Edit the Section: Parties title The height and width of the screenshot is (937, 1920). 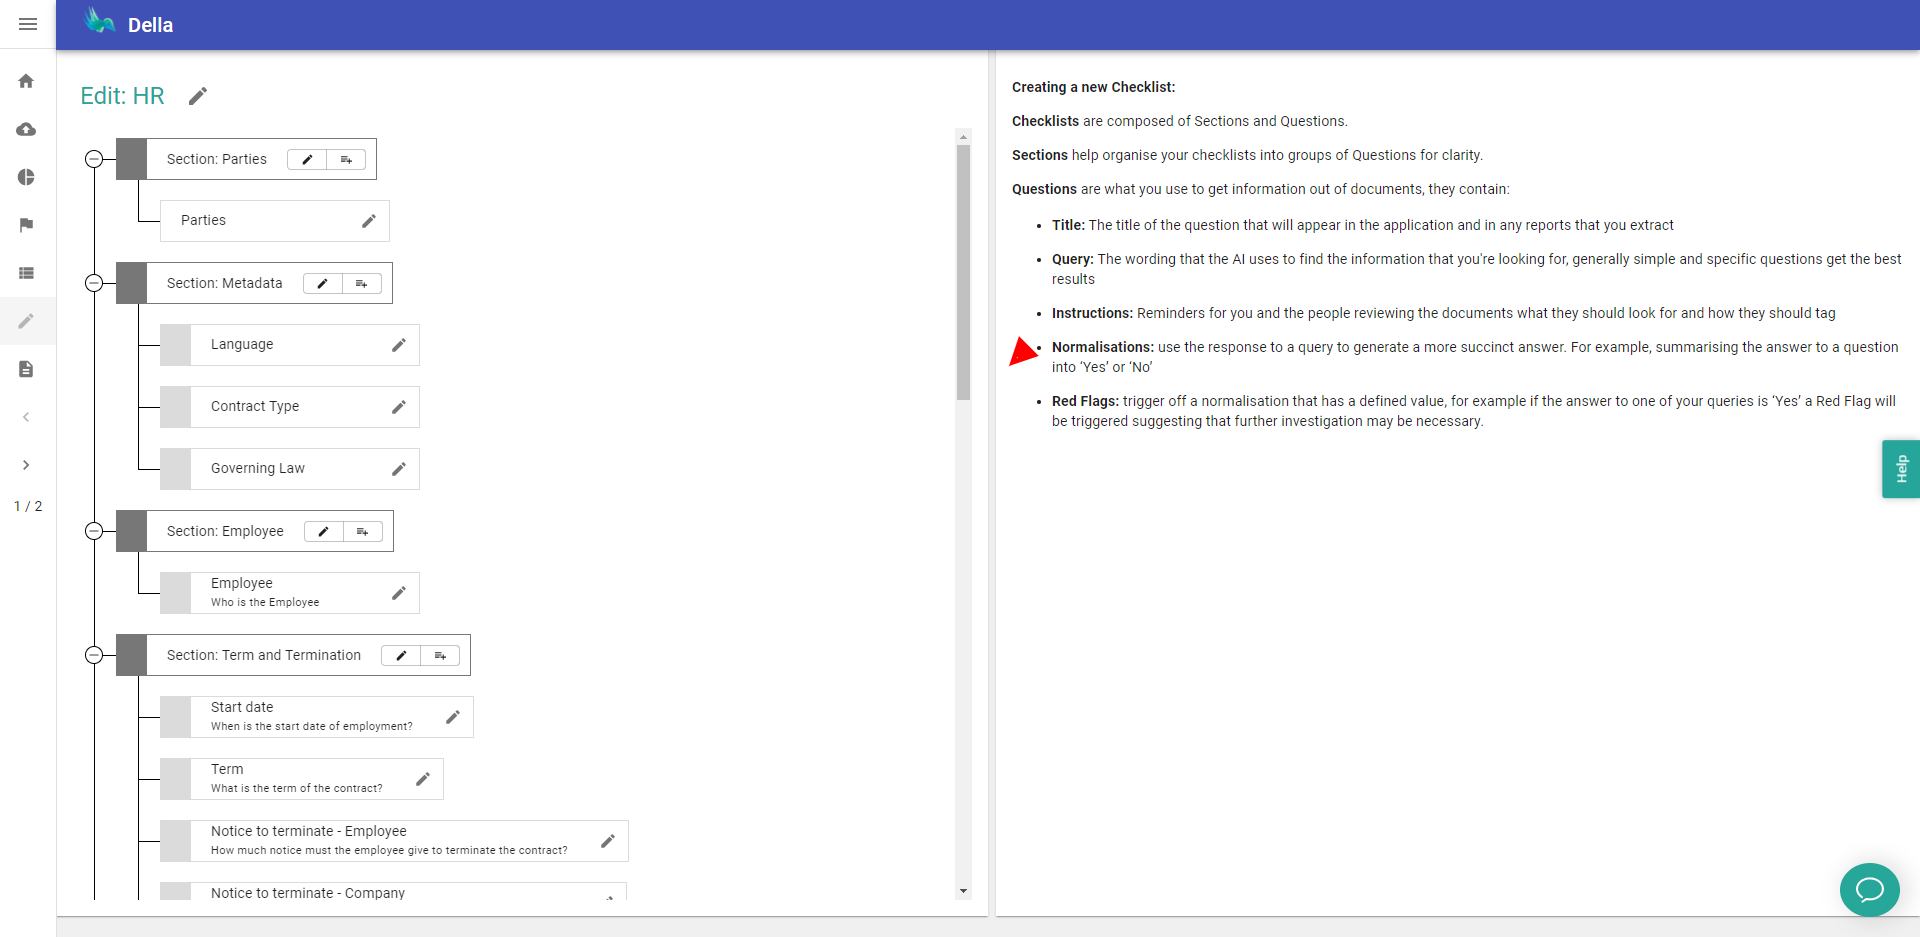[x=307, y=160]
